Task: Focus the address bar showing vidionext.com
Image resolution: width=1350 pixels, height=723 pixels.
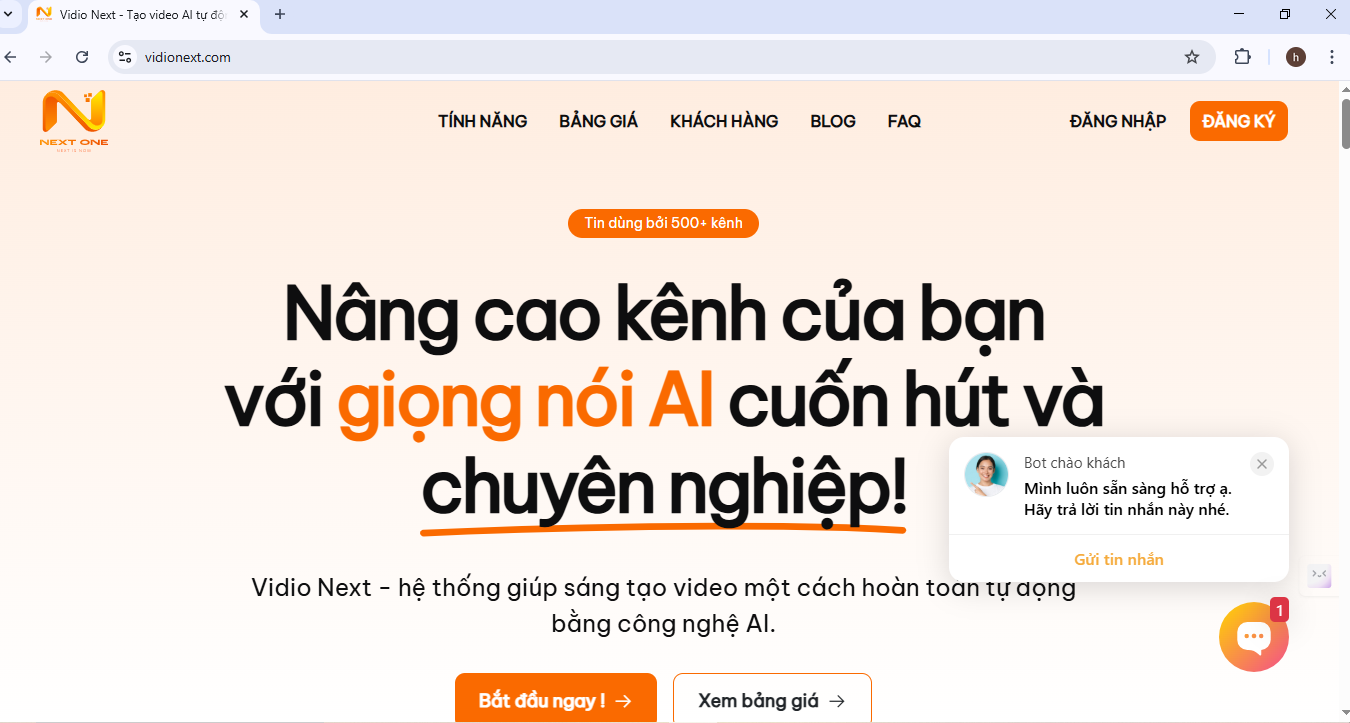Action: (660, 57)
